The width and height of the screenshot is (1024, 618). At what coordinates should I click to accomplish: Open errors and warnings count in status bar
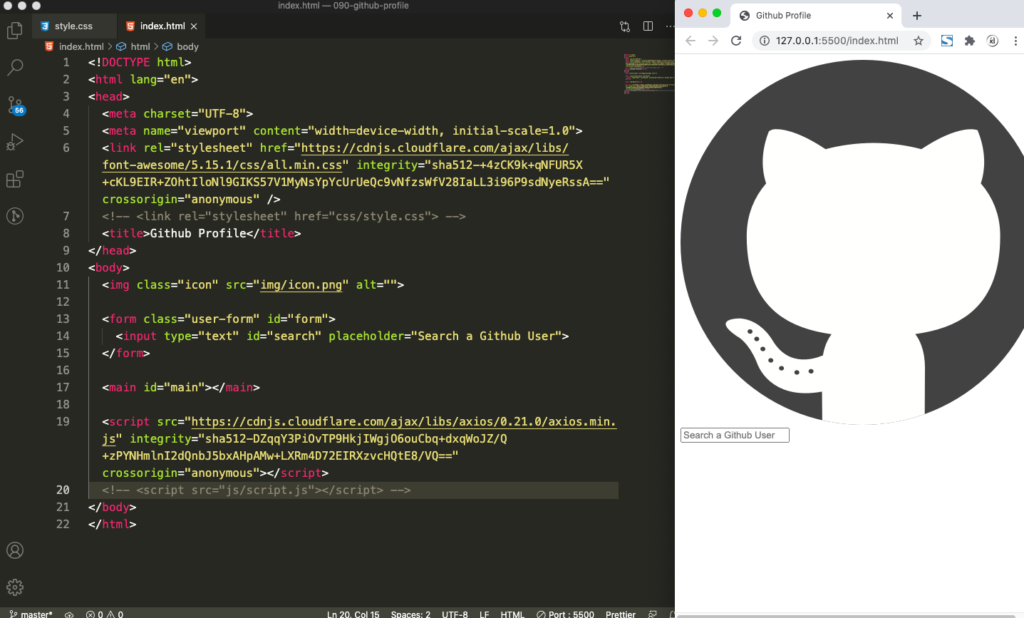104,614
